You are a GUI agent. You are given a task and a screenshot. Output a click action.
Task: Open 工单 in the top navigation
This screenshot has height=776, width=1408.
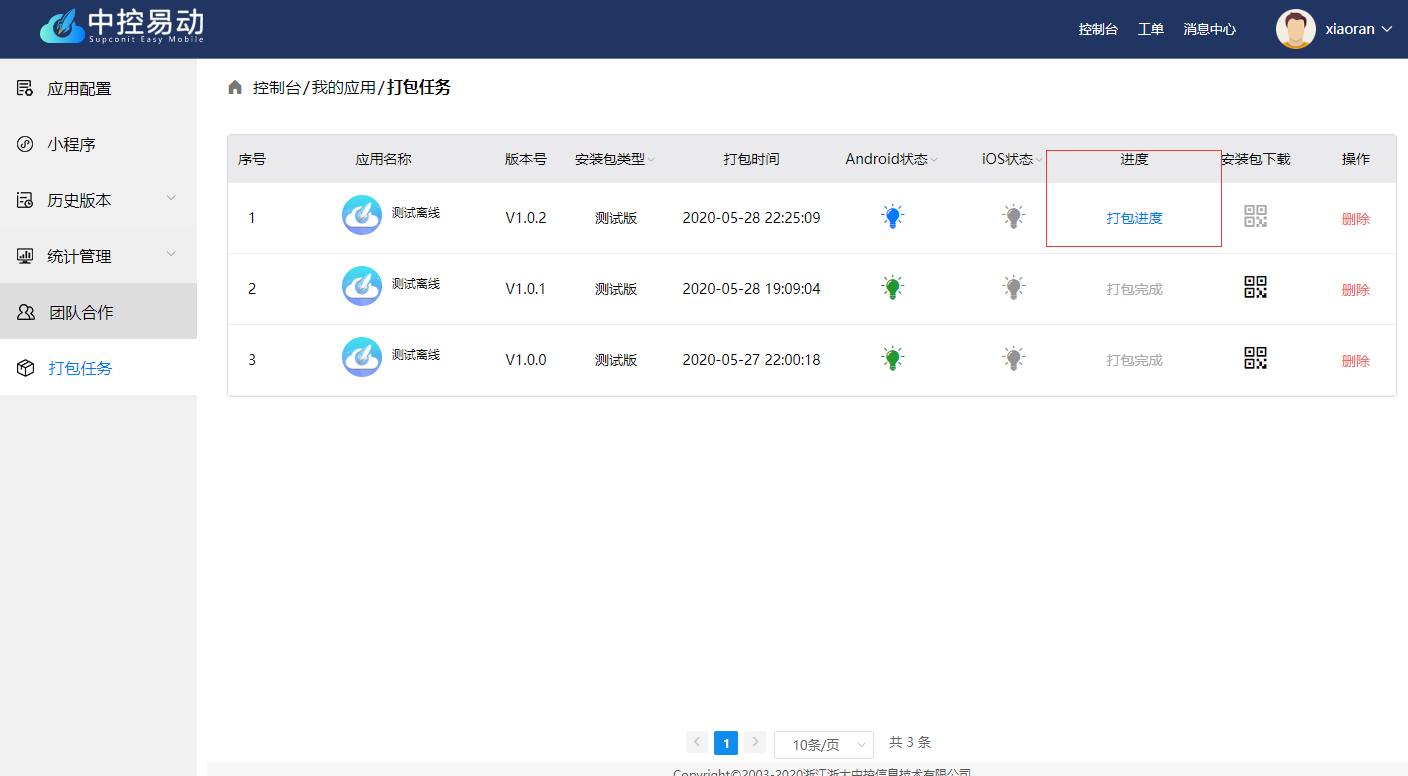pyautogui.click(x=1151, y=29)
